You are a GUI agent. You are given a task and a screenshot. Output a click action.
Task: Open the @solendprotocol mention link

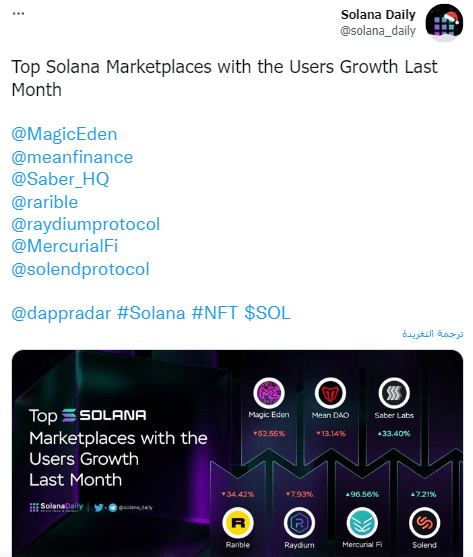pos(80,269)
